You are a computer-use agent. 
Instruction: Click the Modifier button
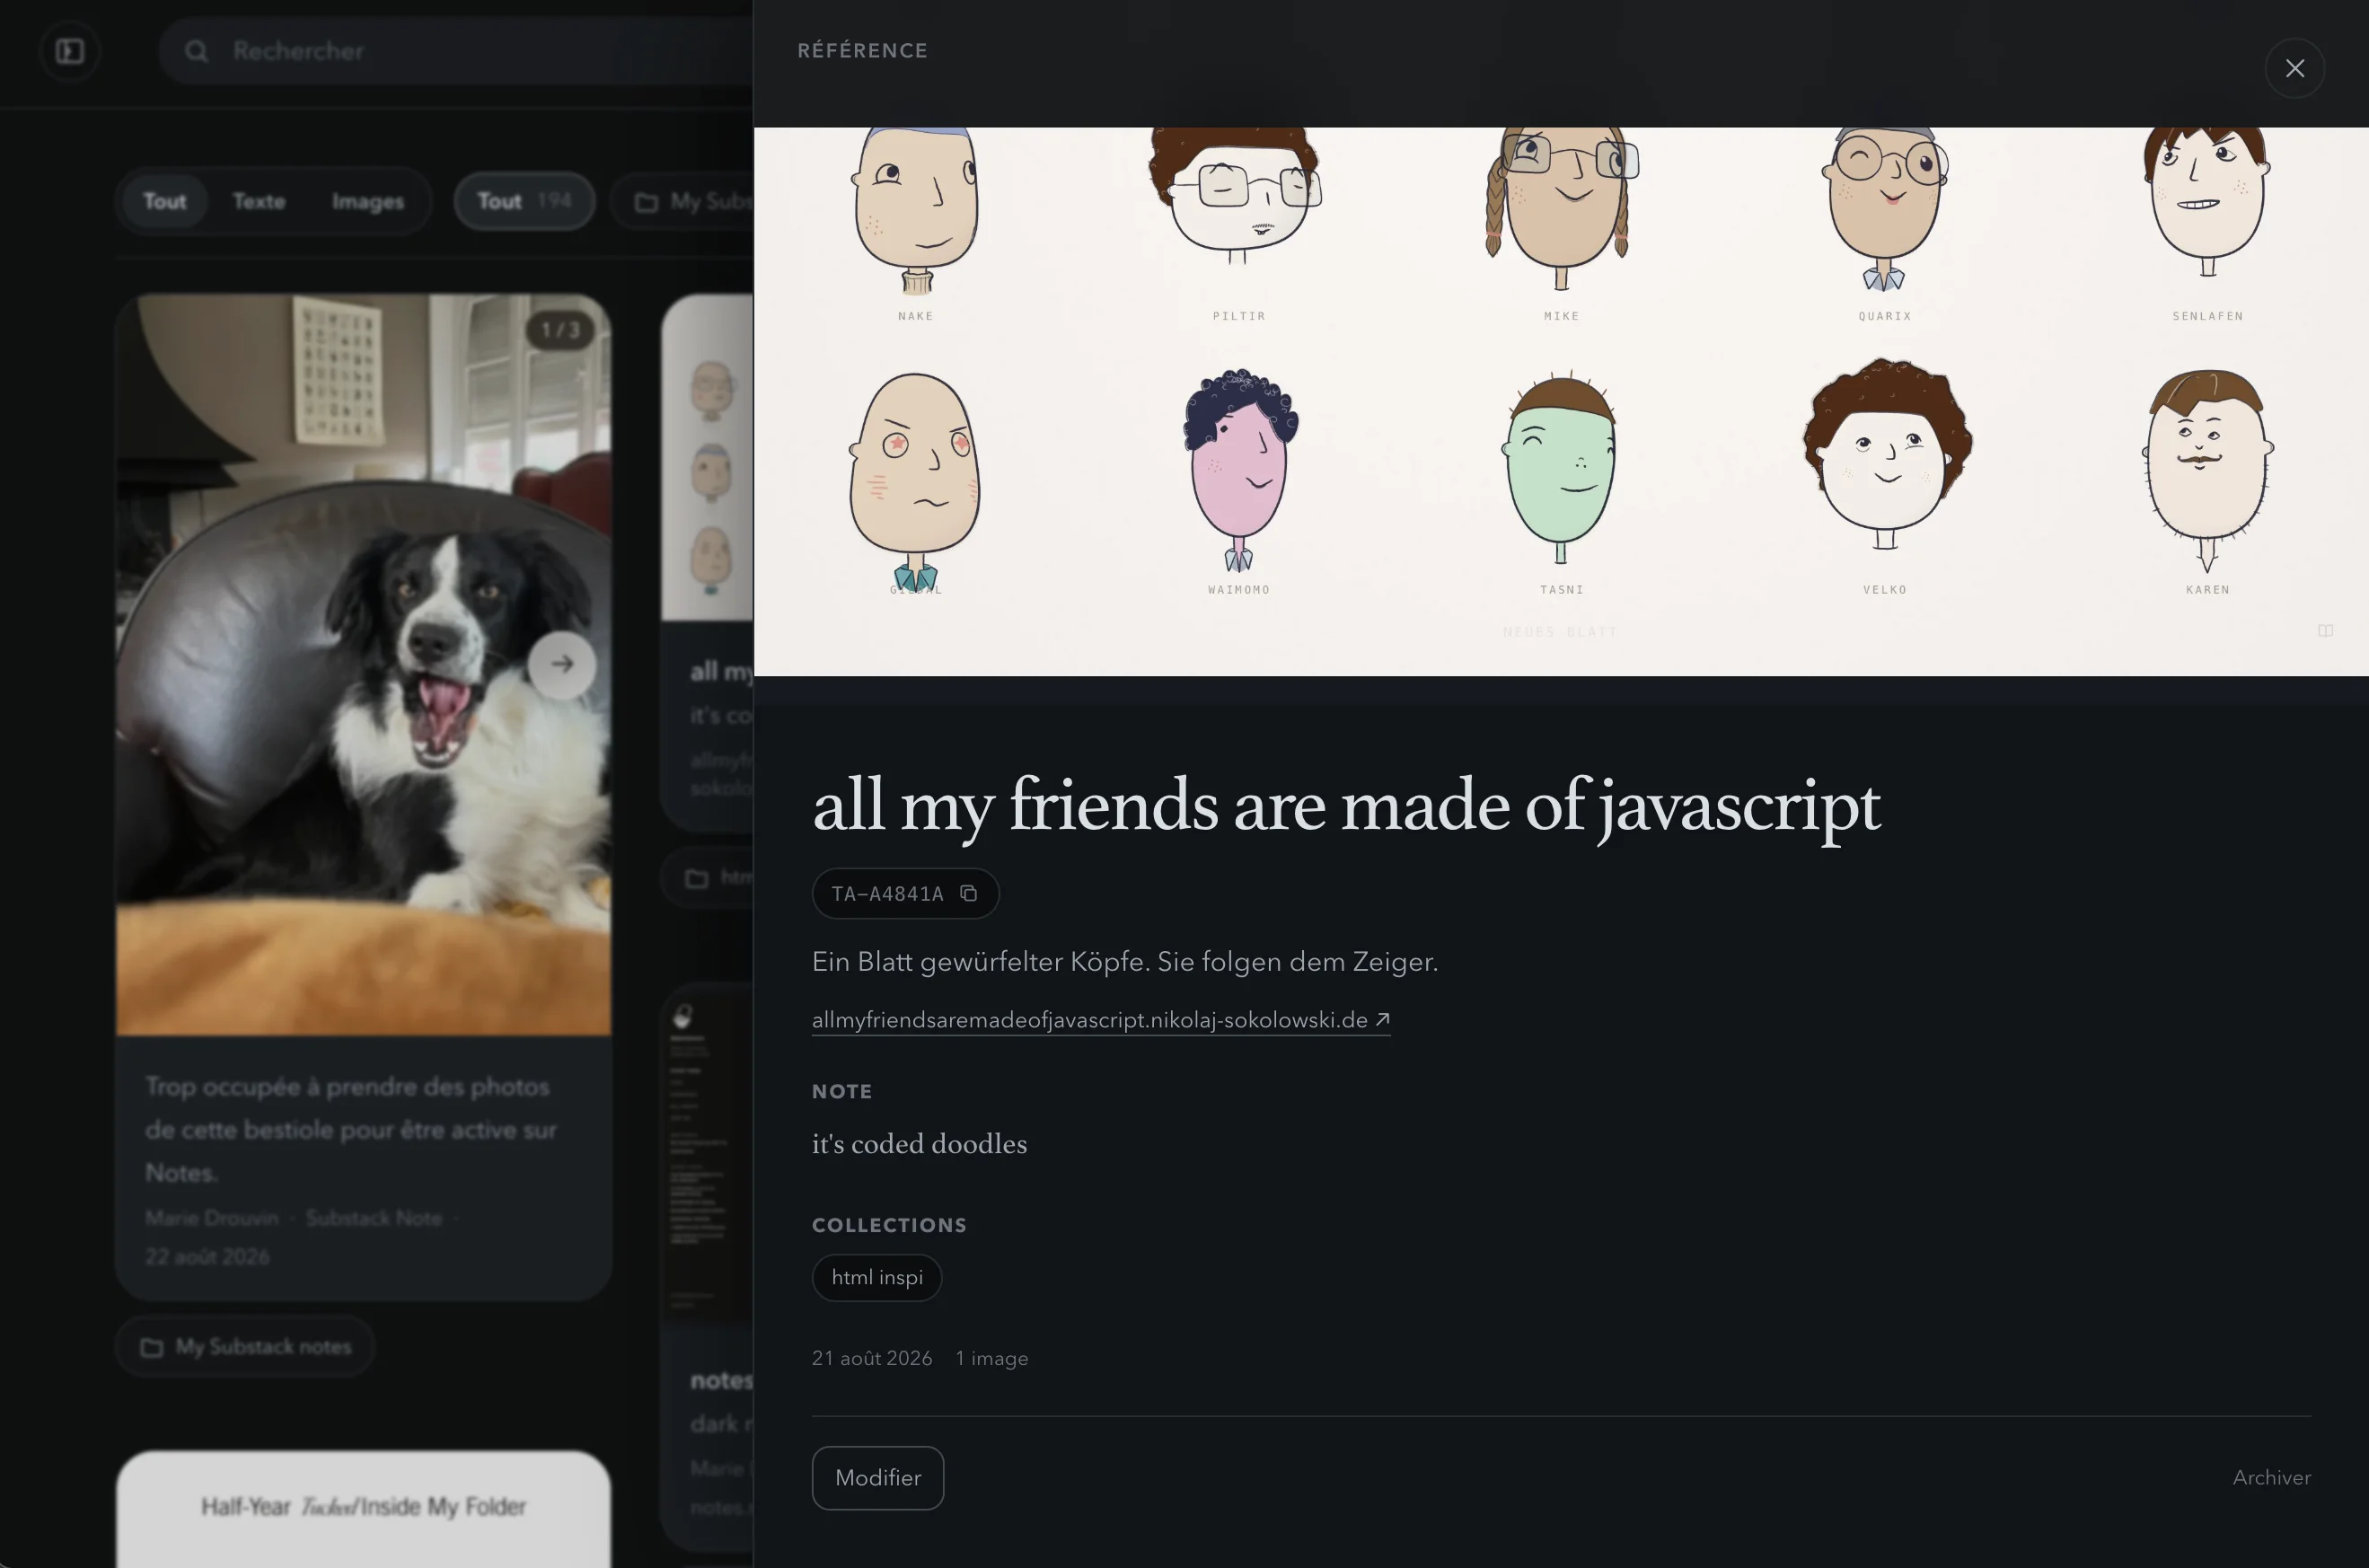point(877,1477)
